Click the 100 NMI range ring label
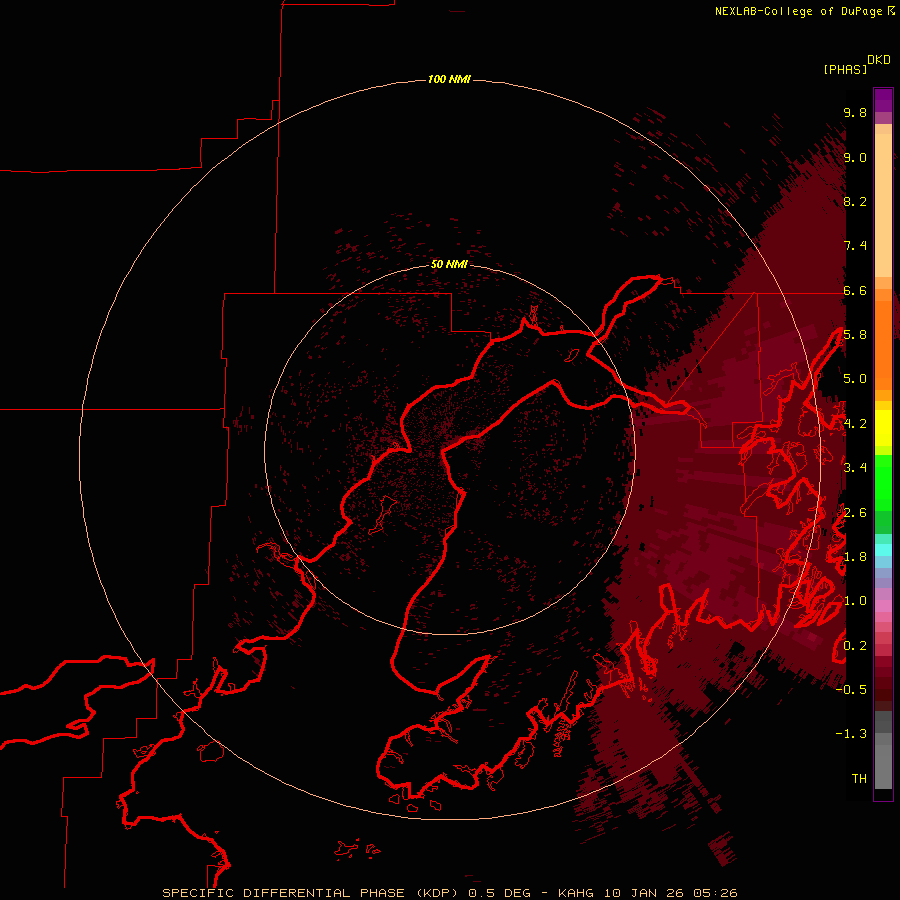 tap(449, 79)
